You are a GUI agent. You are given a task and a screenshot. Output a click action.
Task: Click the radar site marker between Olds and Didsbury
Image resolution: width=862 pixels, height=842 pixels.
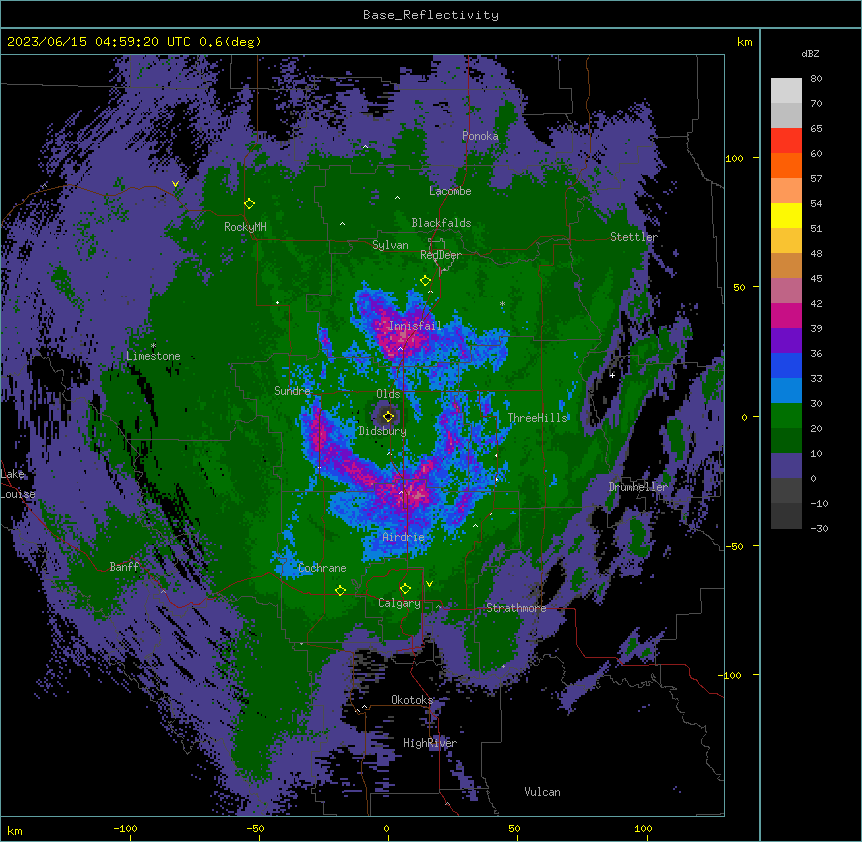[388, 416]
